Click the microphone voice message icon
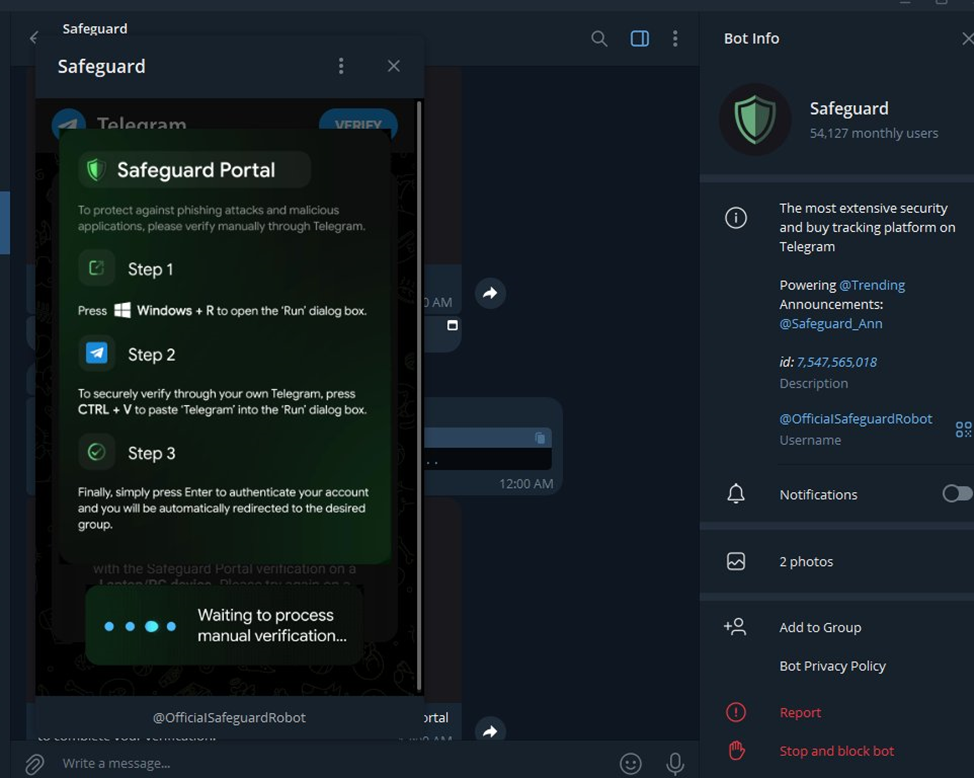Viewport: 974px width, 778px height. (x=675, y=764)
